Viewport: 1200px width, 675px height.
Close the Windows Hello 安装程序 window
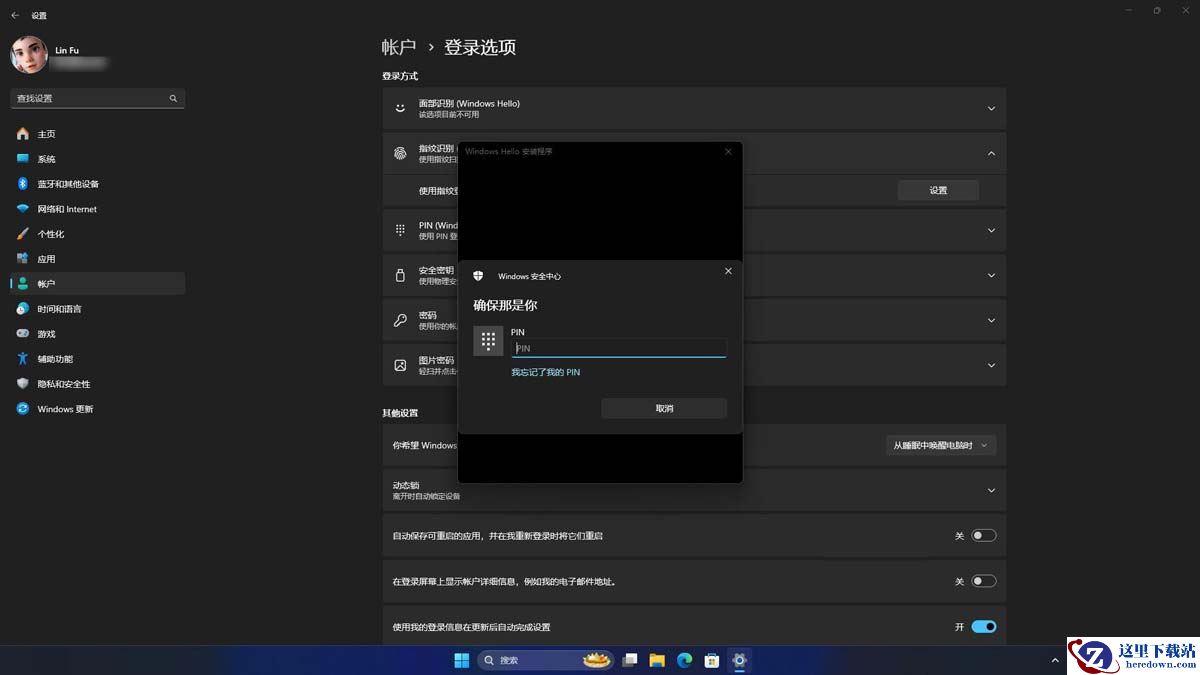[x=728, y=151]
